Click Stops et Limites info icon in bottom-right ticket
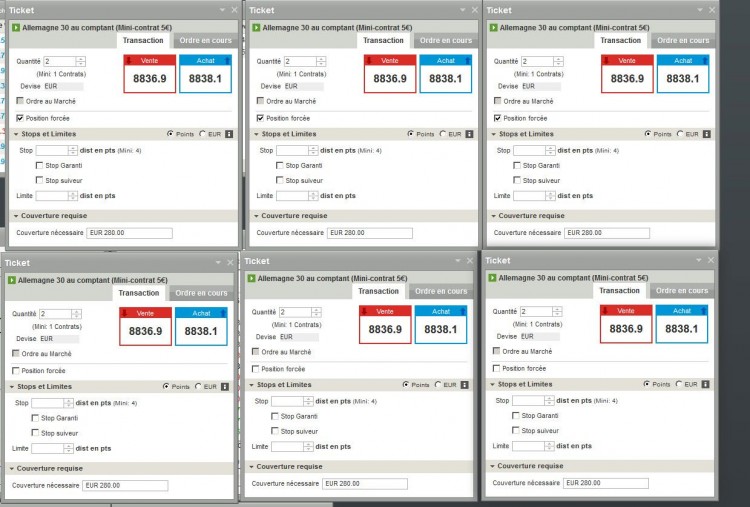The height and width of the screenshot is (507, 750). [705, 384]
